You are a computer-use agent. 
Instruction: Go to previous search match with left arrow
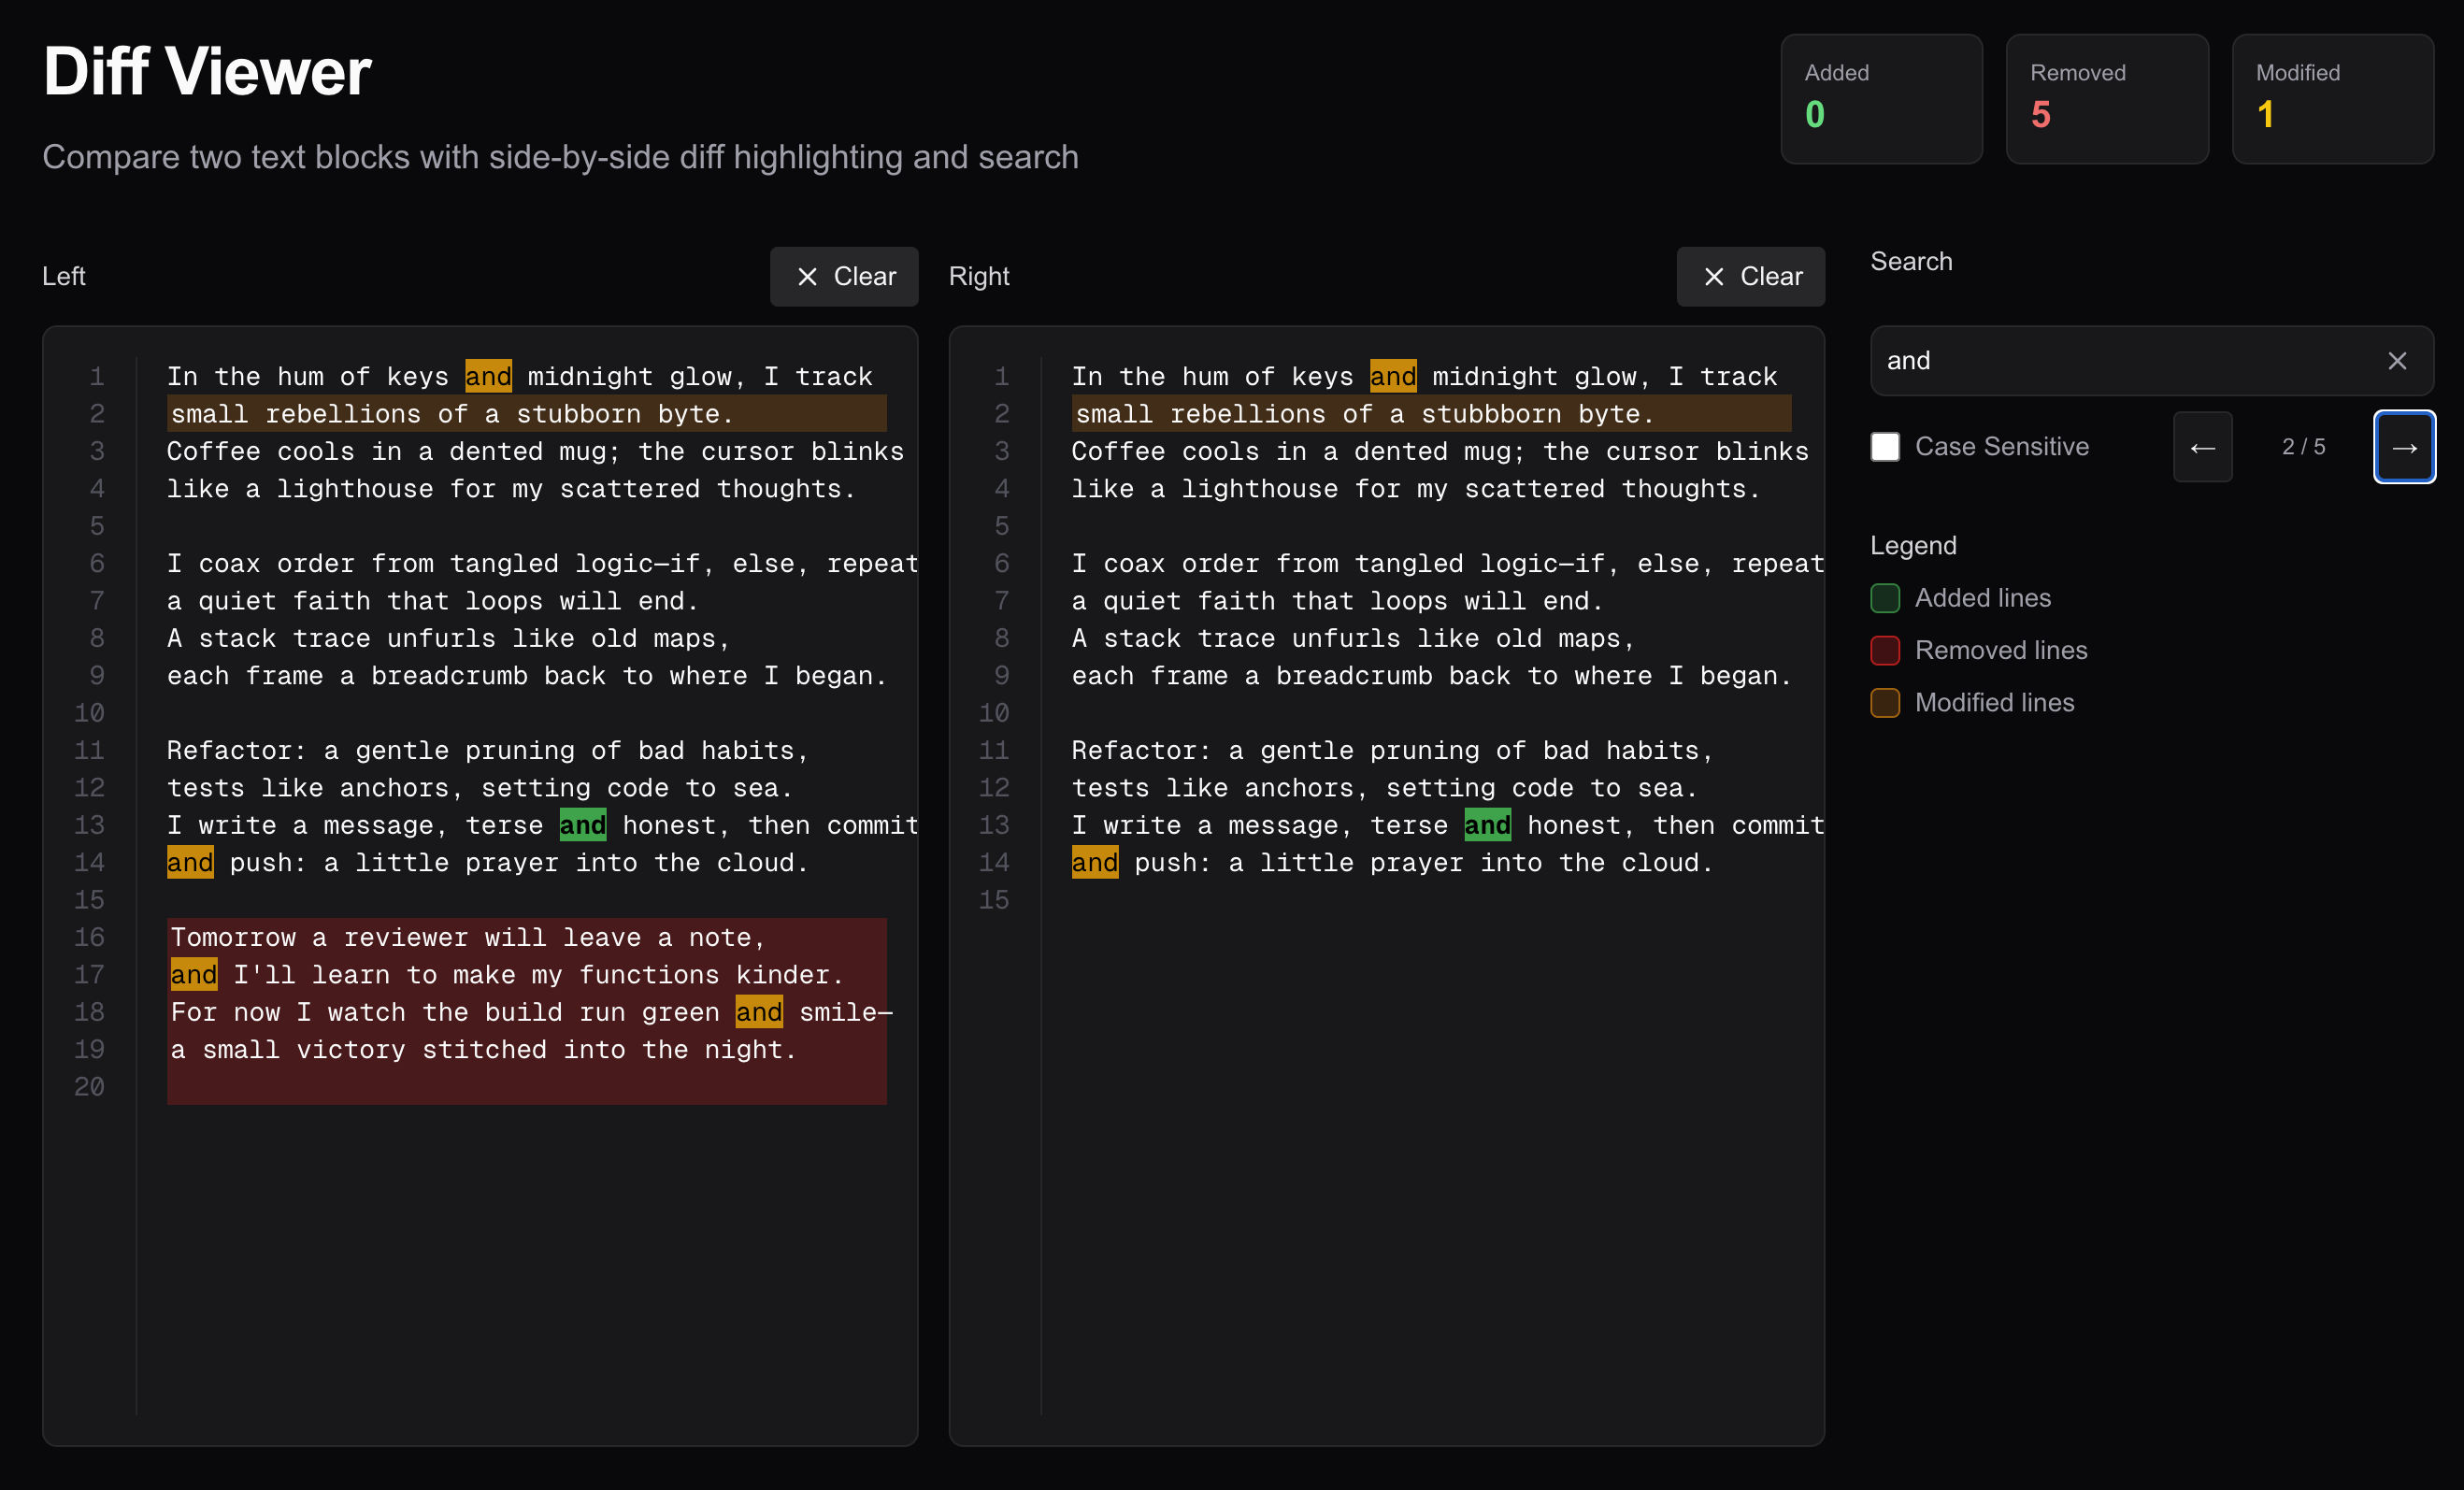(2203, 447)
